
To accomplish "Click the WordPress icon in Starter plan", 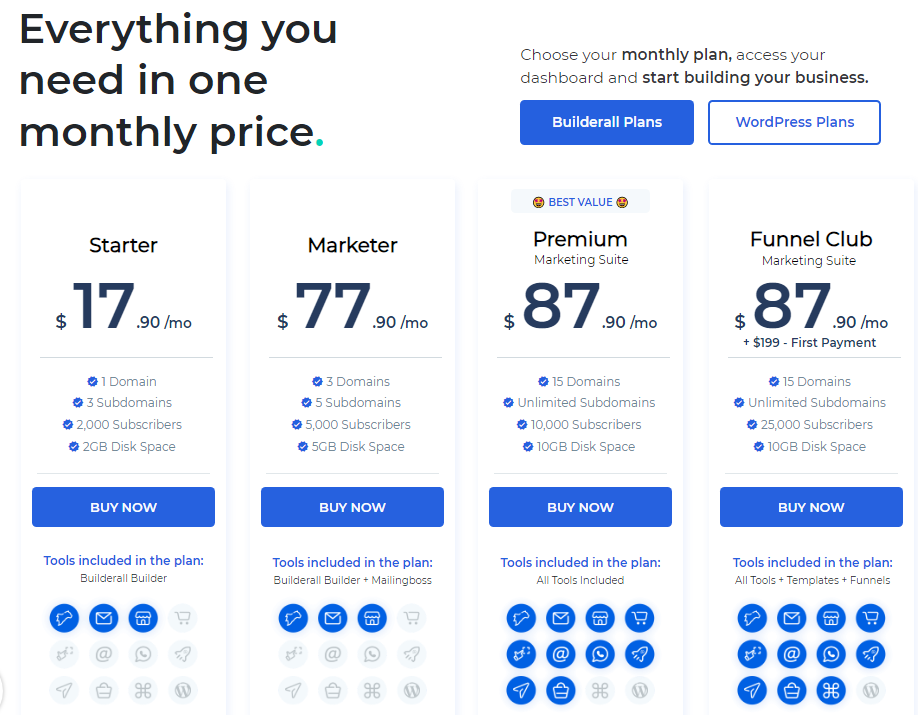I will coord(182,690).
